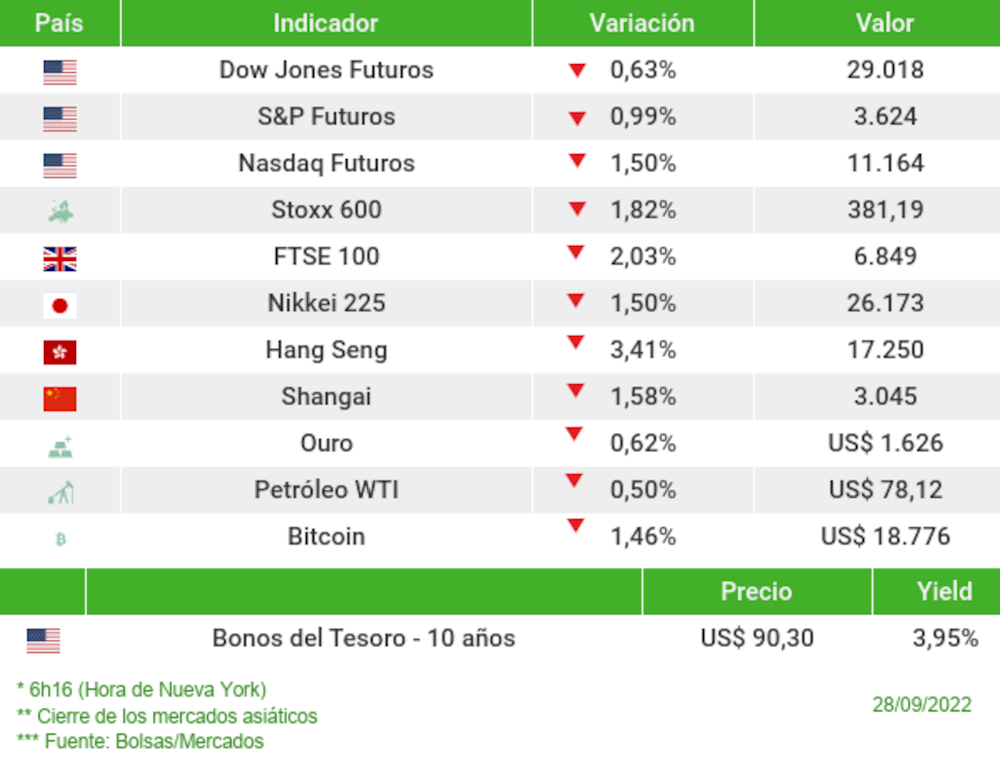This screenshot has height=775, width=1000.
Task: Open the Nasdaq Futuros indicator name
Action: coord(326,163)
